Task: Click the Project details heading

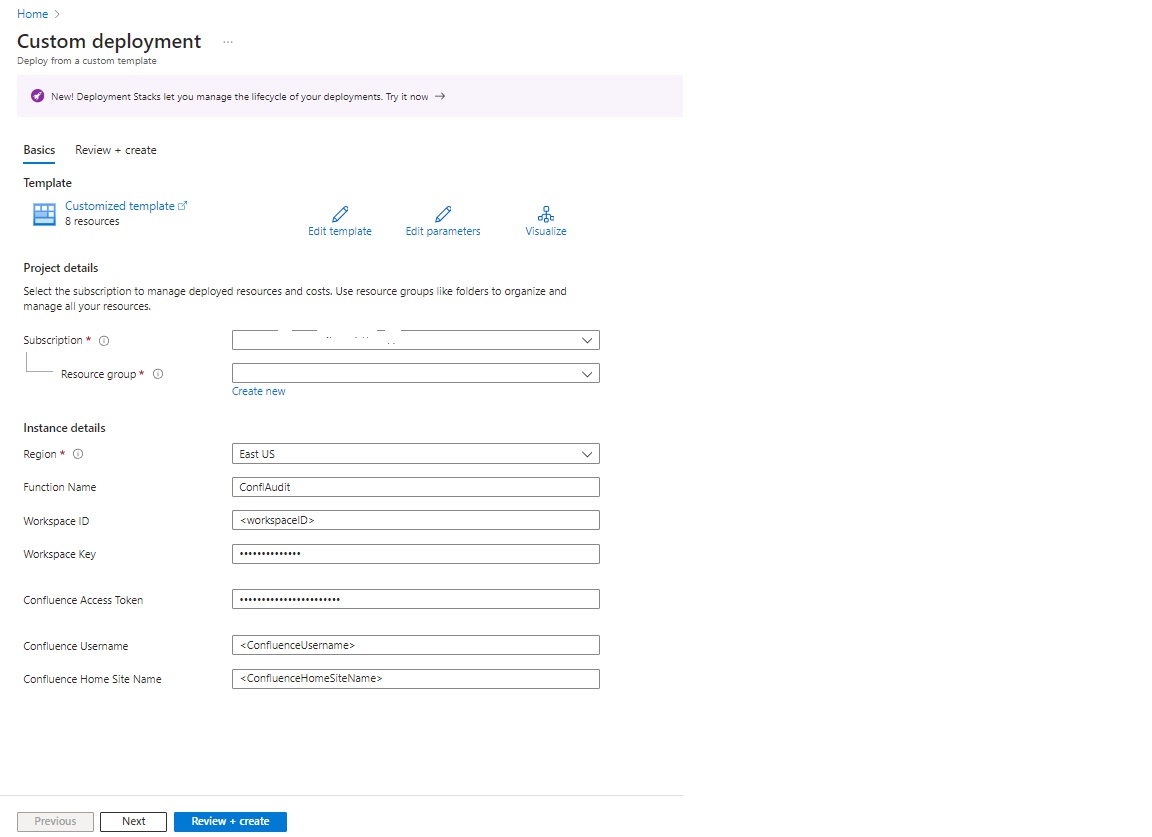Action: click(60, 268)
